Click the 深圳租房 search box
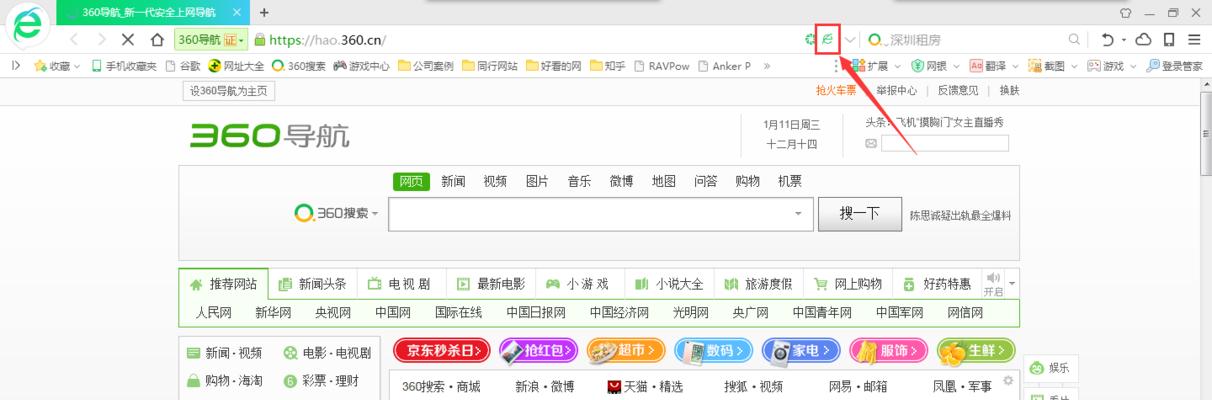 (x=975, y=40)
